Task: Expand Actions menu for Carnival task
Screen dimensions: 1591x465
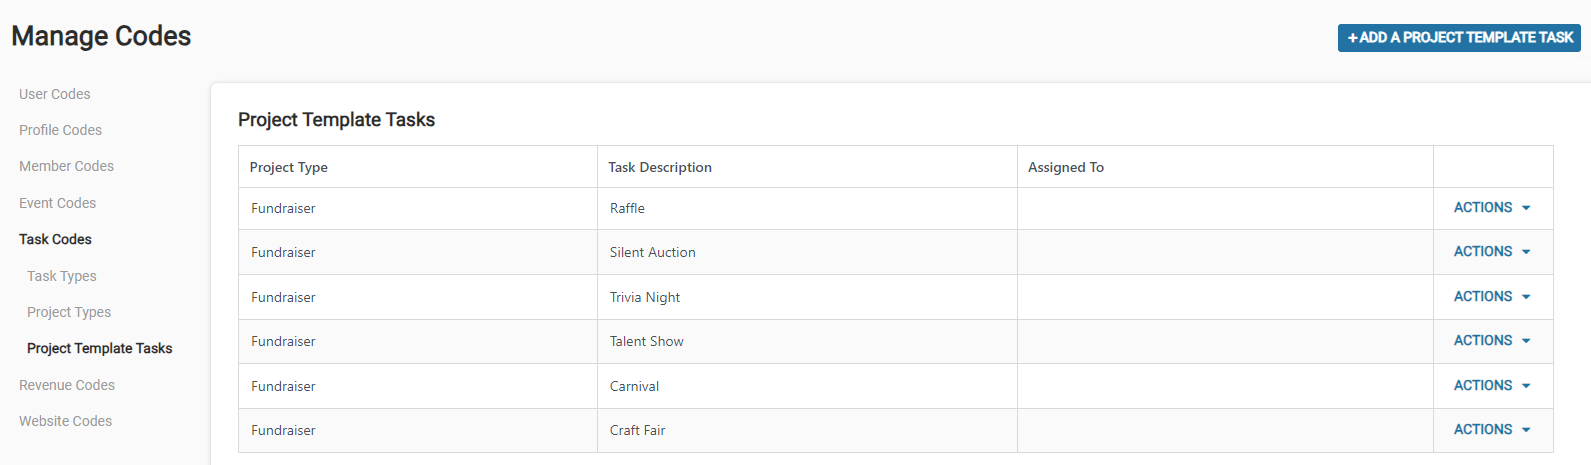Action: pos(1492,386)
